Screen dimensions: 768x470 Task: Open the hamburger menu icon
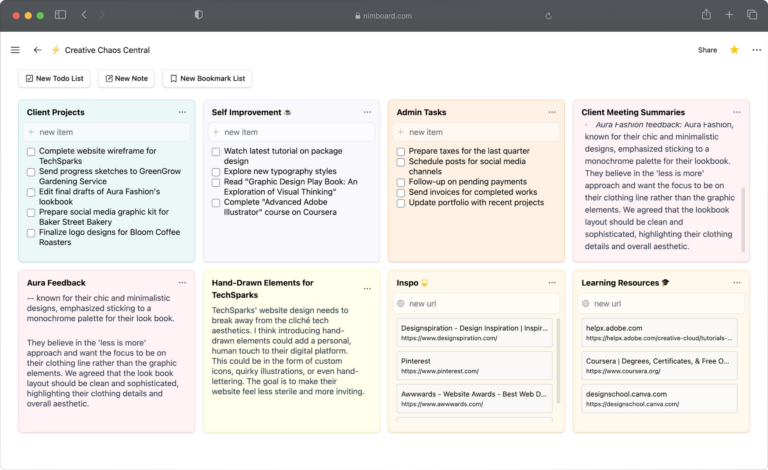15,50
